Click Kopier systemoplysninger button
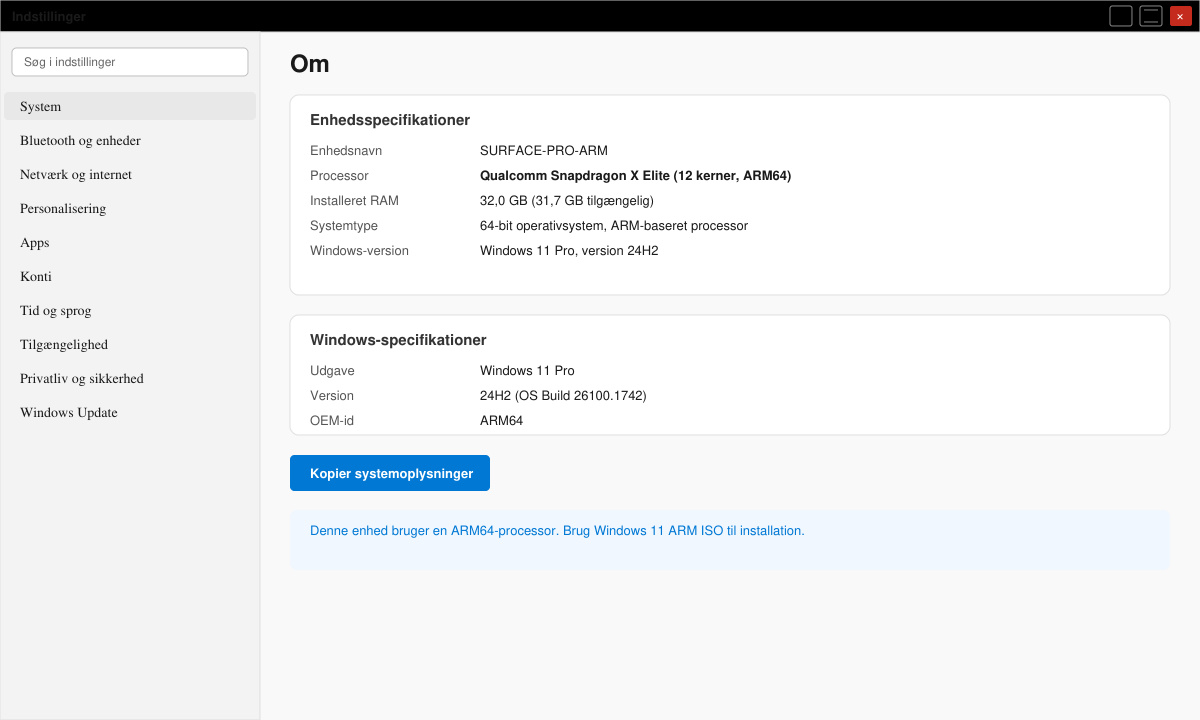 [x=390, y=473]
